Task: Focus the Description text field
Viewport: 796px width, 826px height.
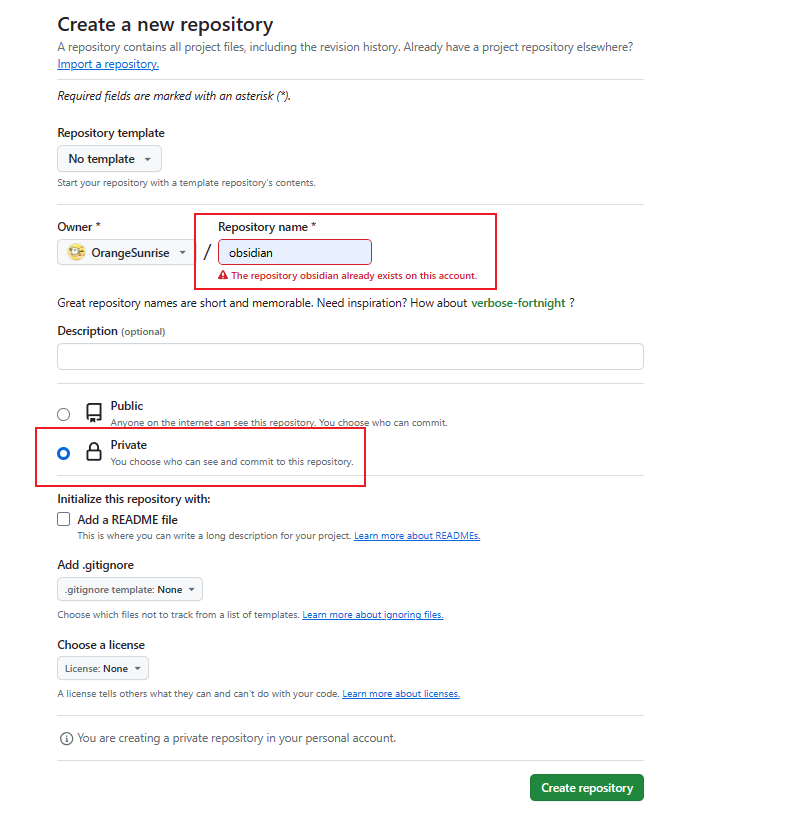Action: pyautogui.click(x=350, y=357)
